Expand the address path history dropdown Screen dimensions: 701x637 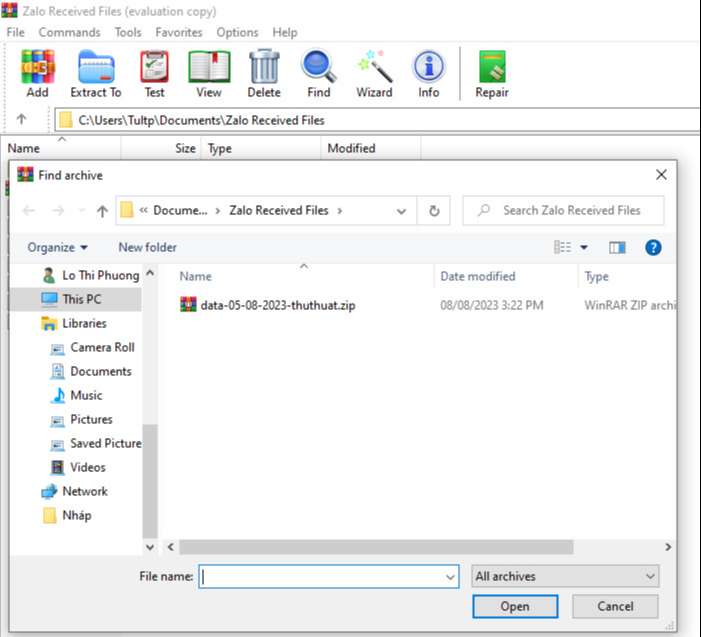point(401,211)
